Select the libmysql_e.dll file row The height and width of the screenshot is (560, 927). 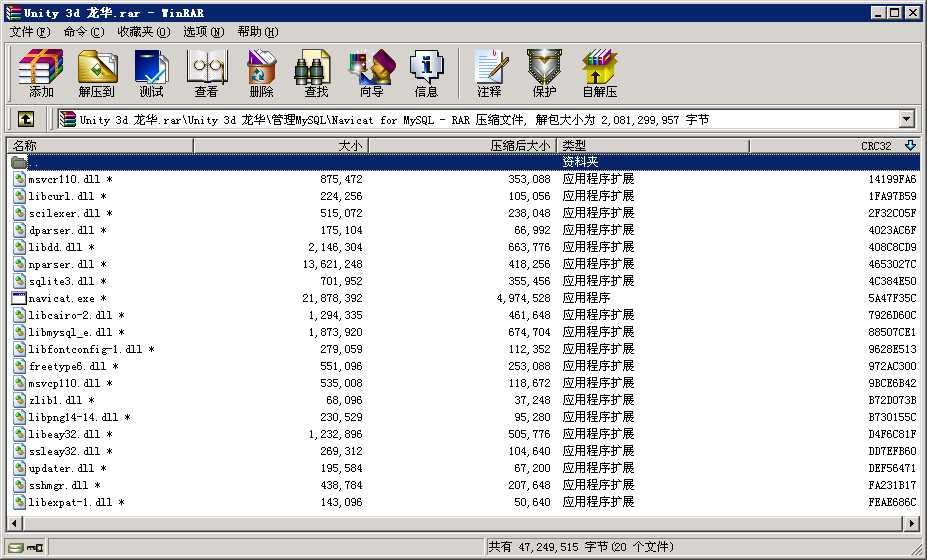tap(464, 332)
